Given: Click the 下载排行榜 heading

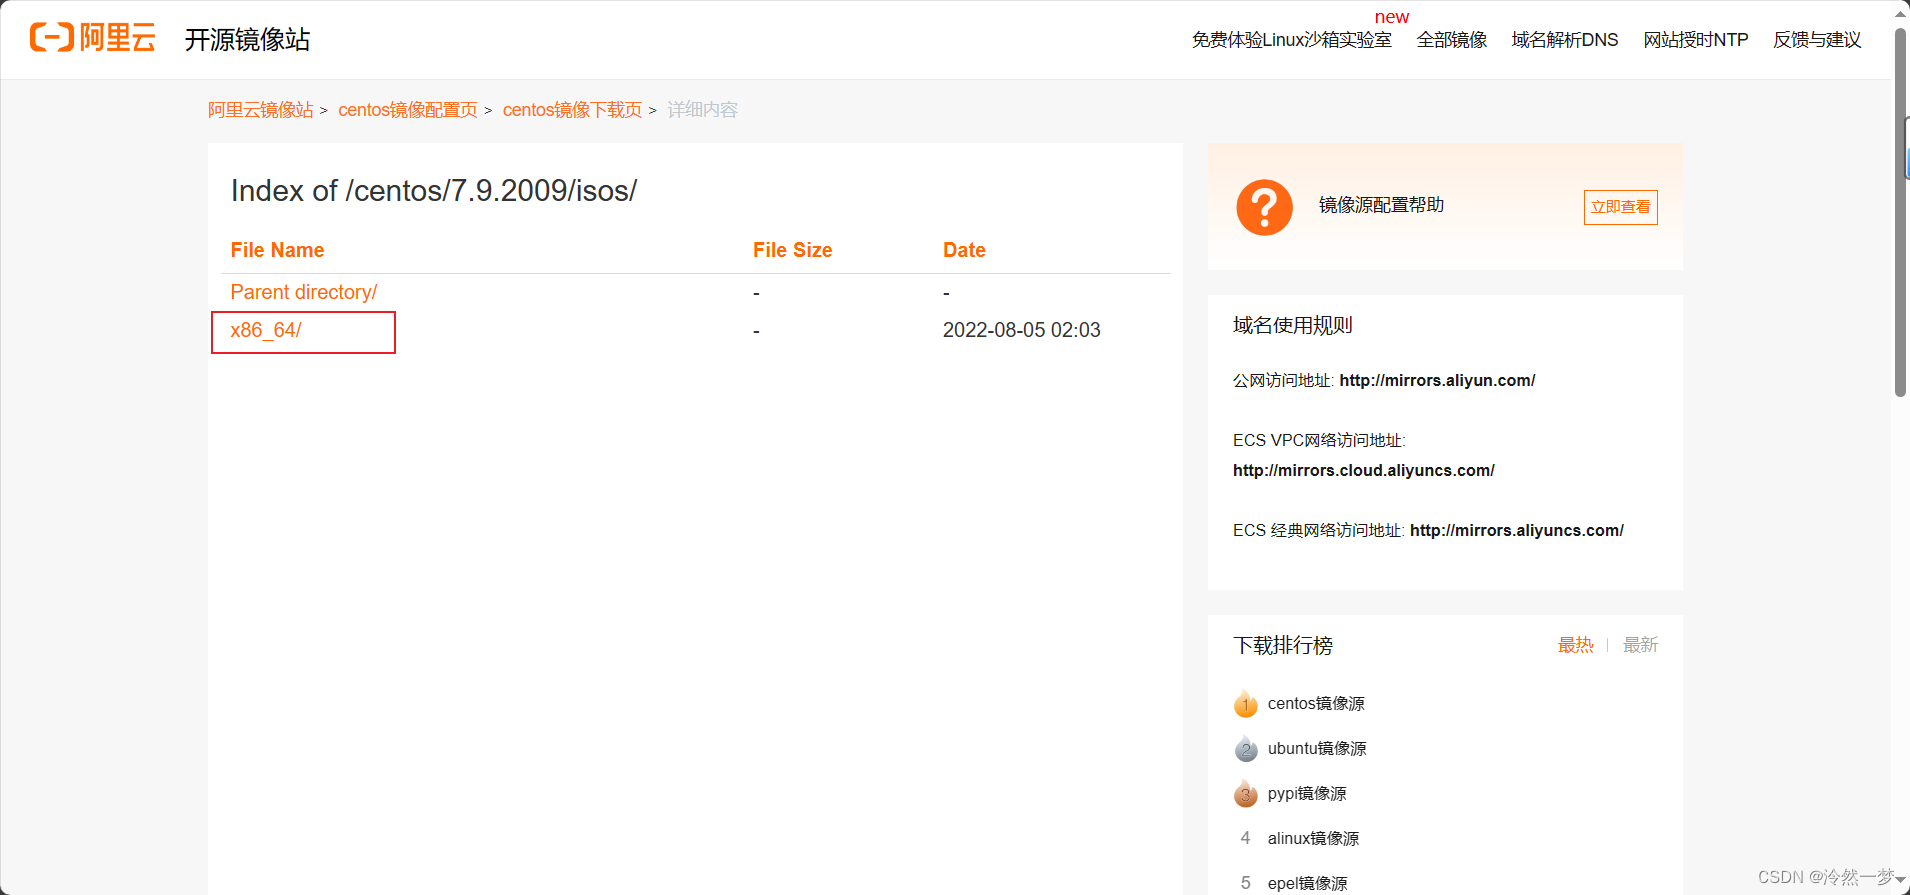Looking at the screenshot, I should click(1283, 645).
